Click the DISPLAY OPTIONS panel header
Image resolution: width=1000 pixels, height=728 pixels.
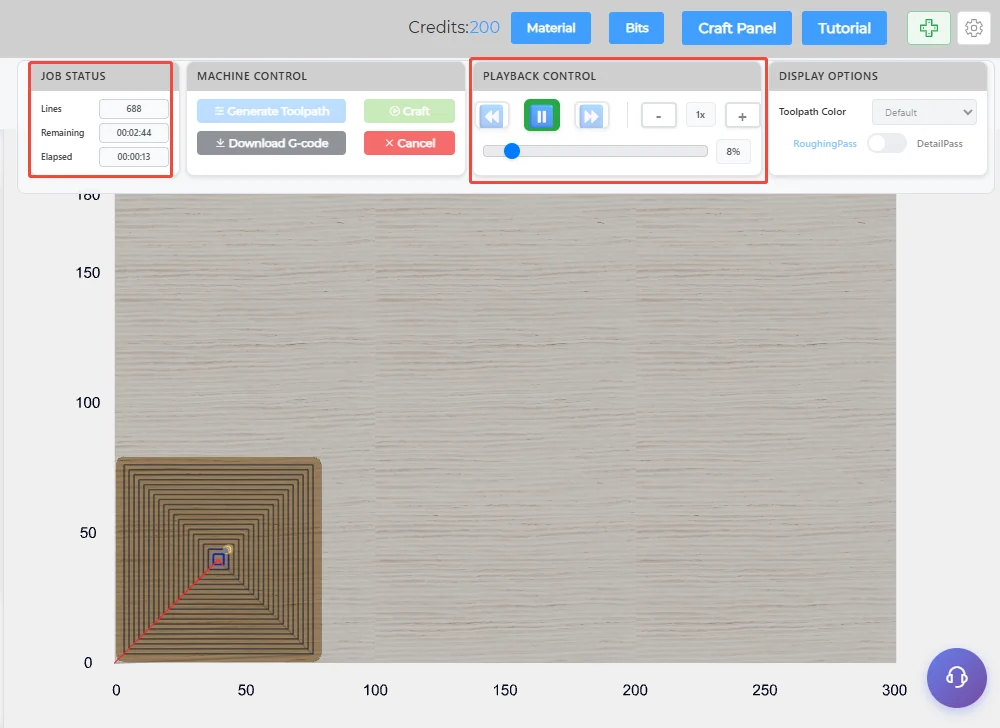click(x=878, y=76)
